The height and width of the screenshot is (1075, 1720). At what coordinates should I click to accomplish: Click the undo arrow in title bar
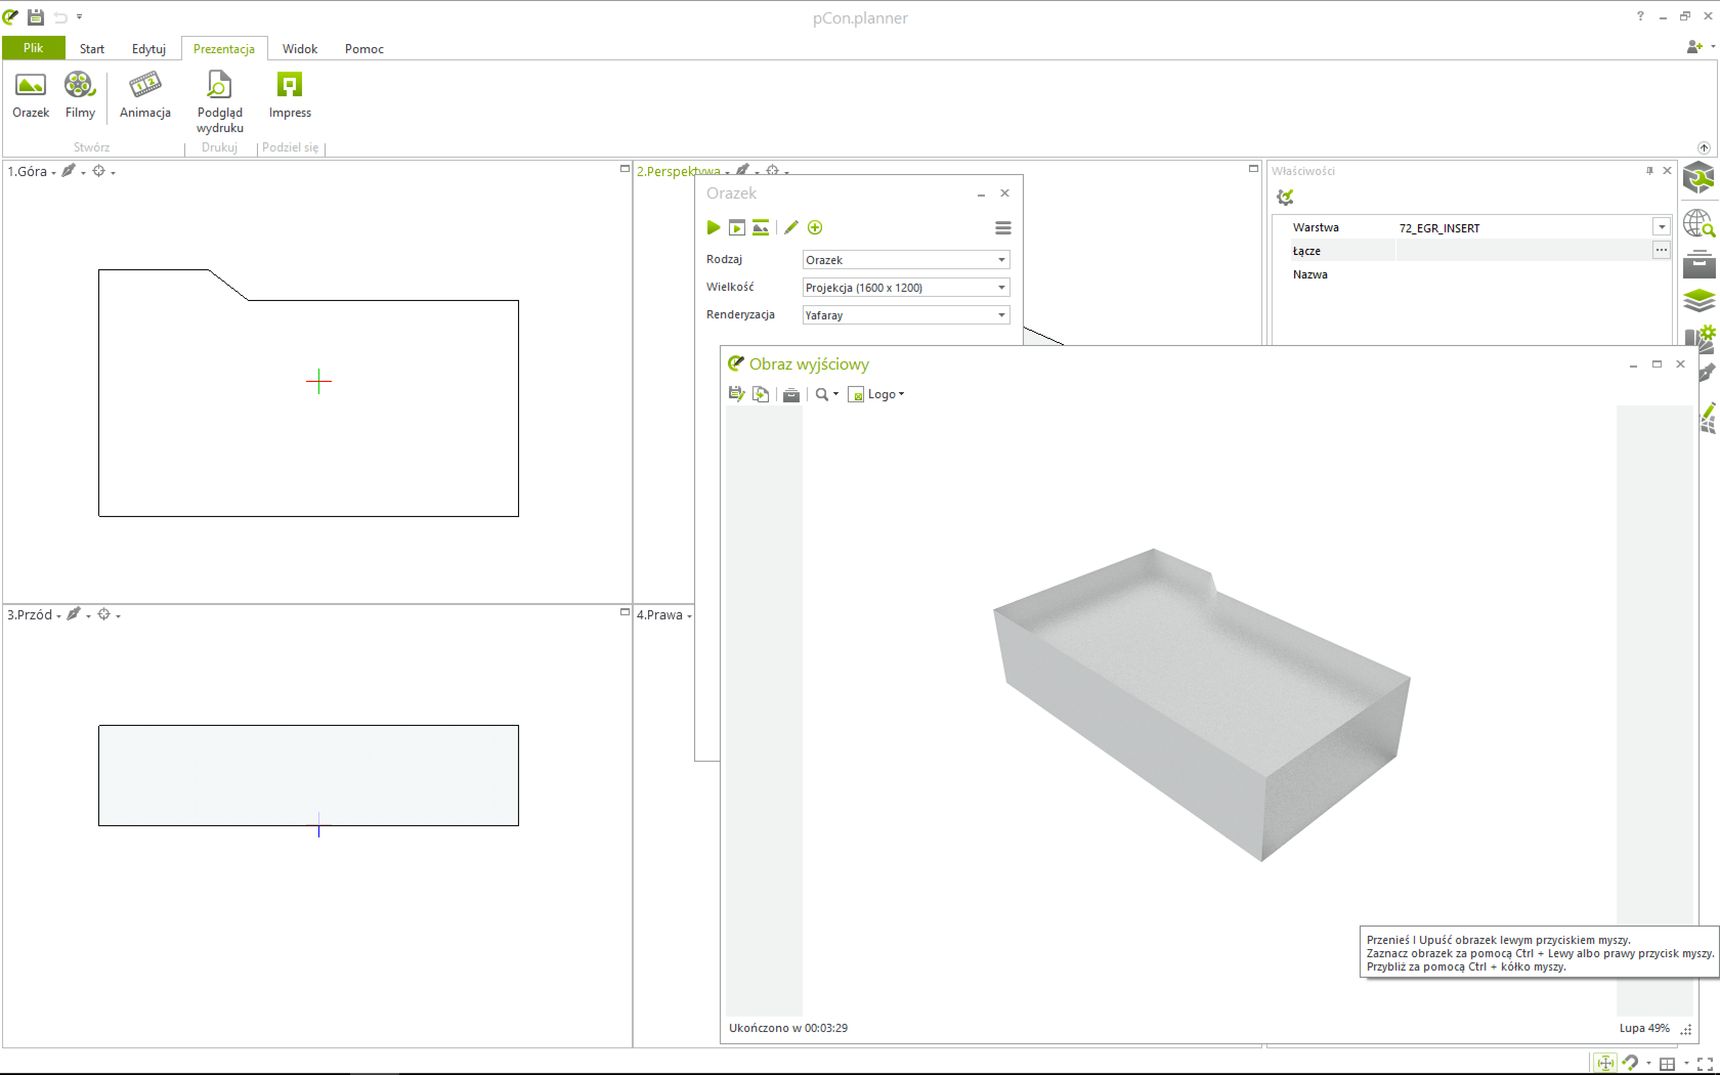pyautogui.click(x=60, y=17)
